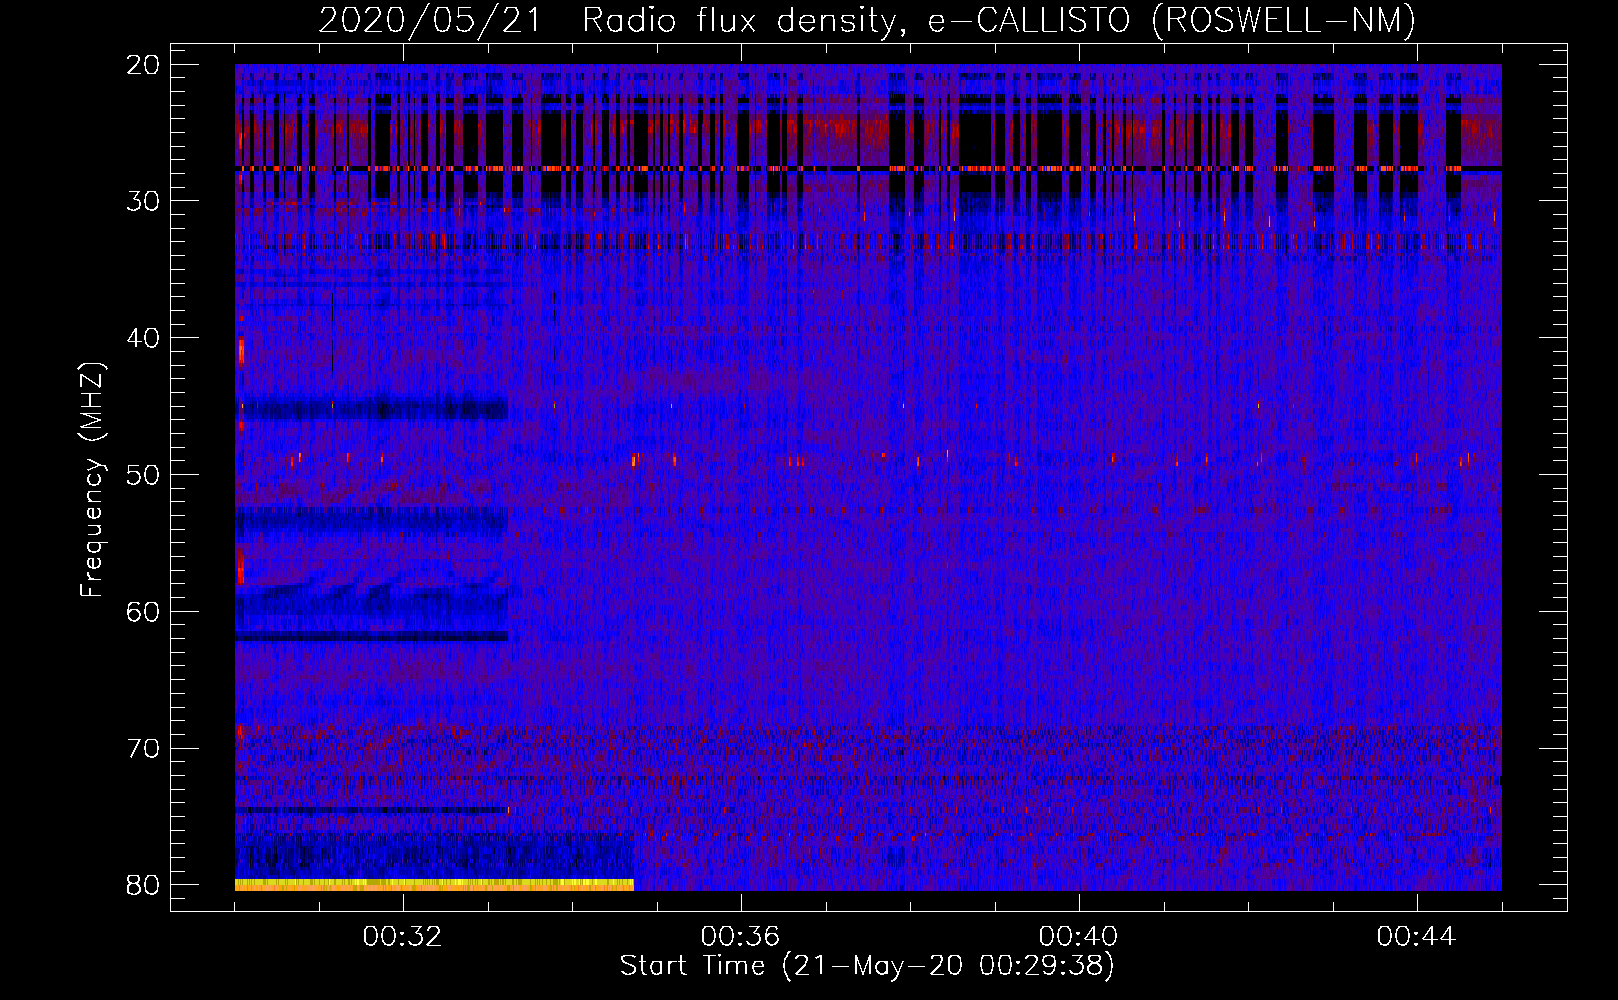Click the time tick label '00:40'
The image size is (1618, 1000).
pos(1079,937)
